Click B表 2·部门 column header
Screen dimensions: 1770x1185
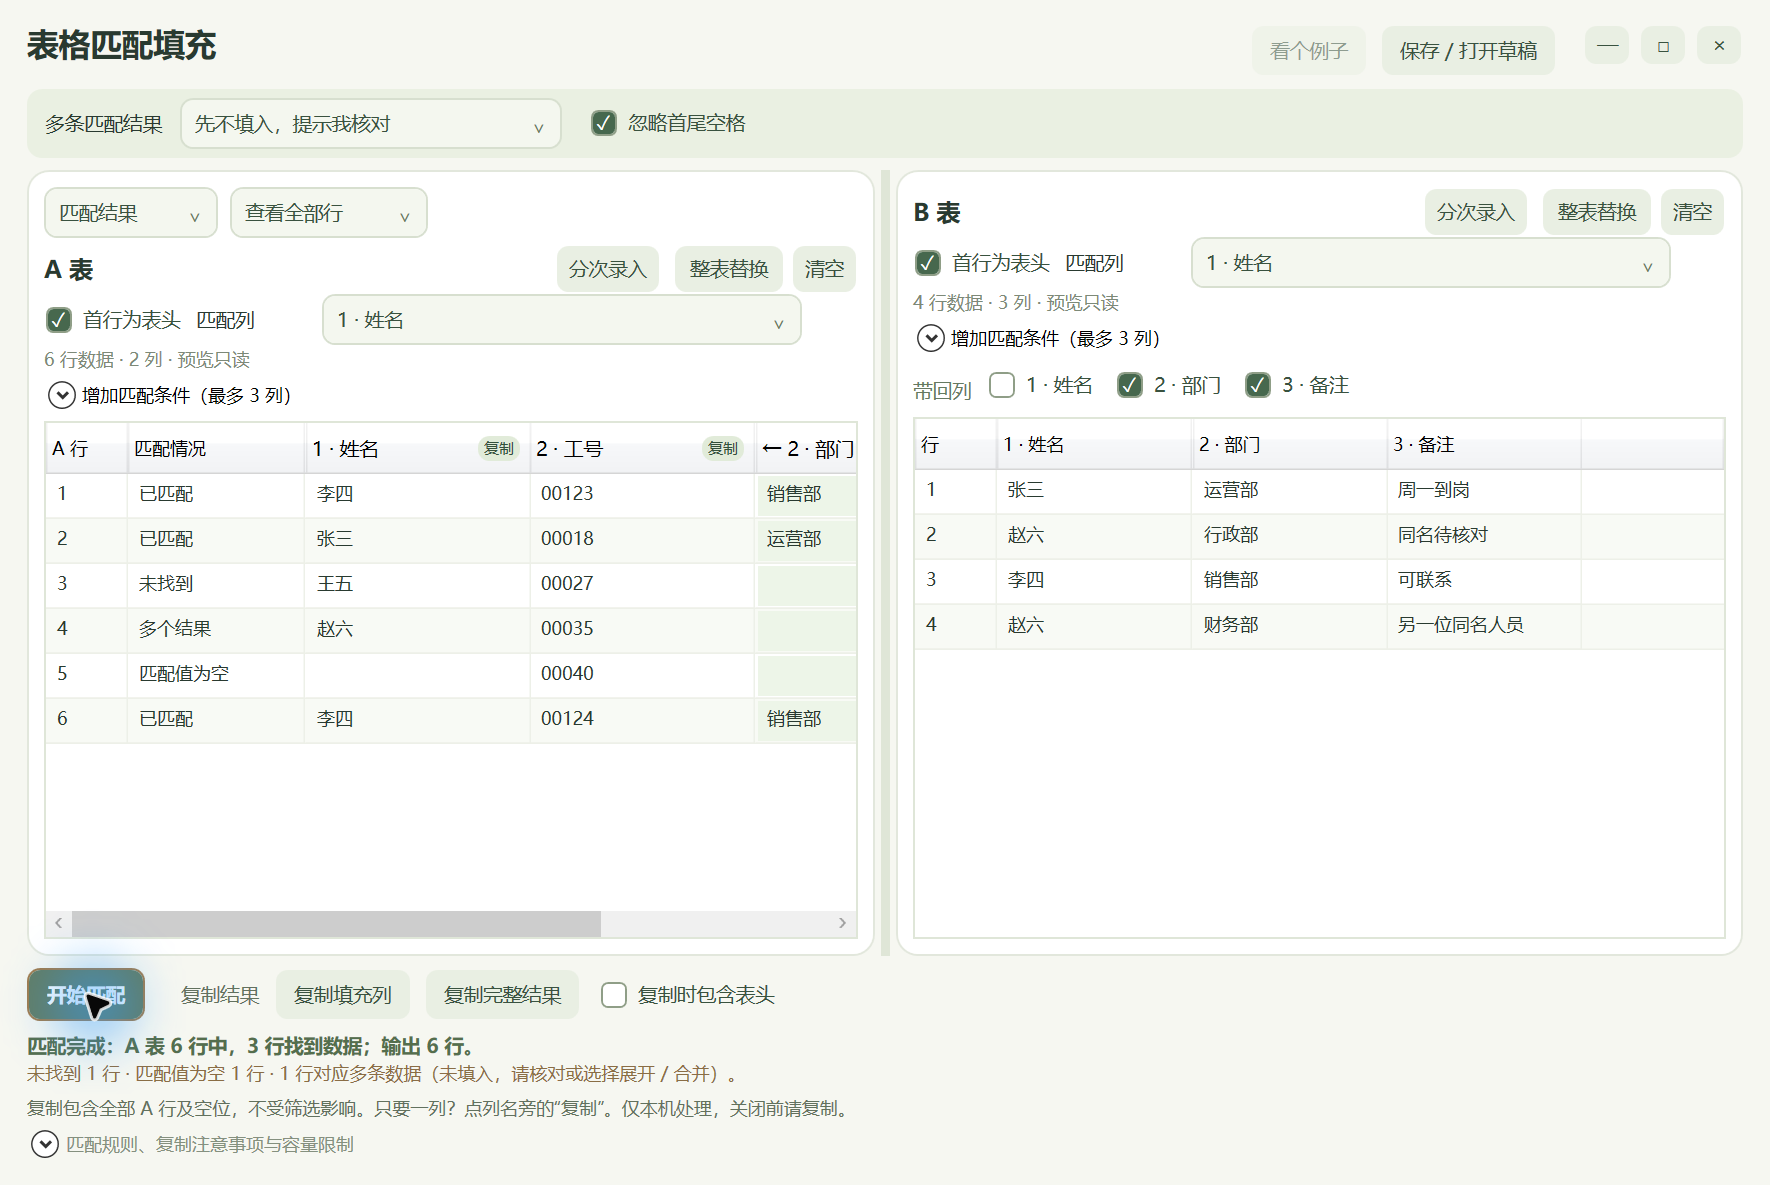point(1289,444)
